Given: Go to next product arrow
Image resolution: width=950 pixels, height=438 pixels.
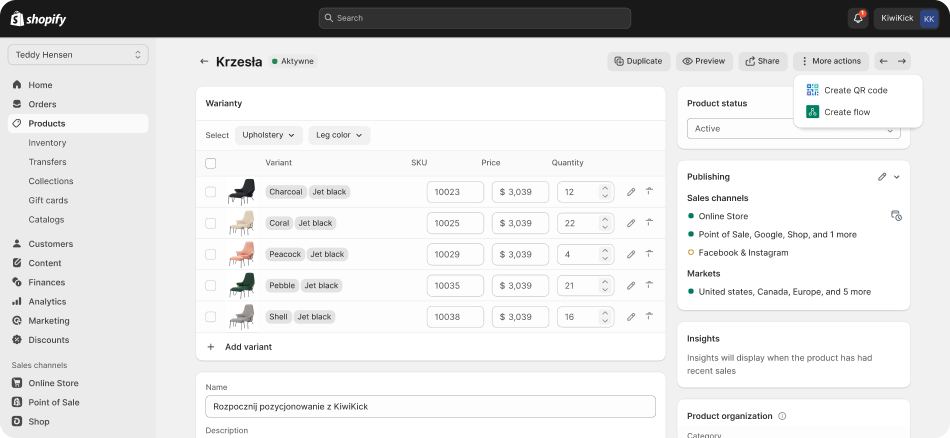Looking at the screenshot, I should pyautogui.click(x=902, y=61).
